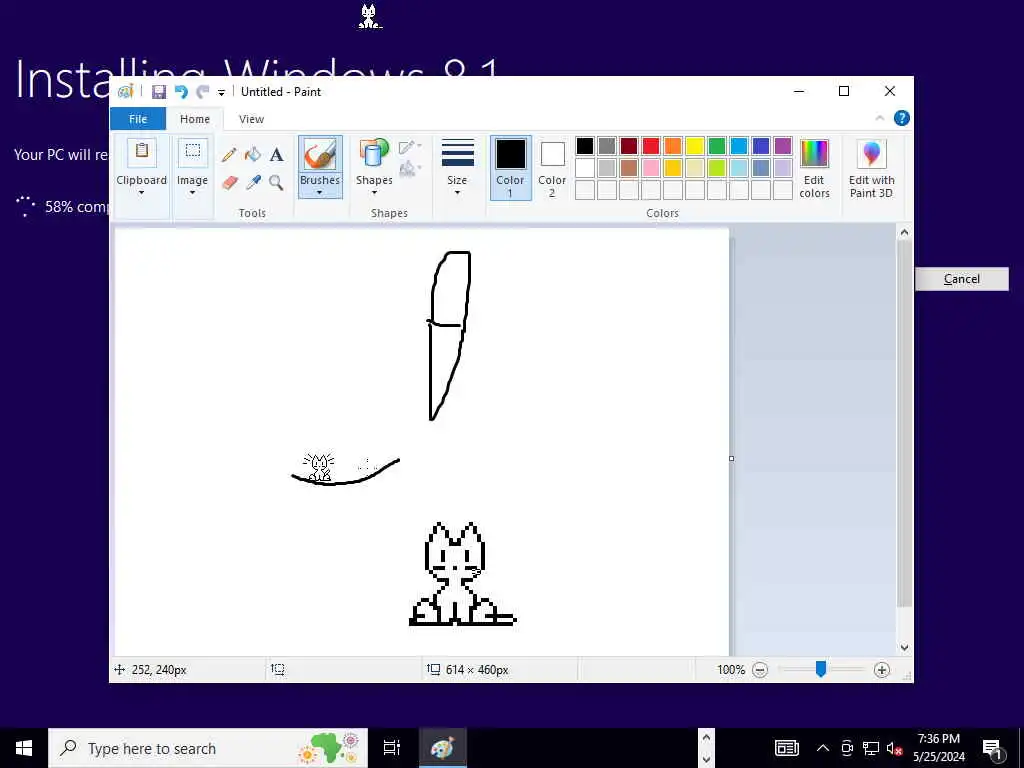The image size is (1024, 768).
Task: Pick the yellow color swatch
Action: pyautogui.click(x=695, y=146)
